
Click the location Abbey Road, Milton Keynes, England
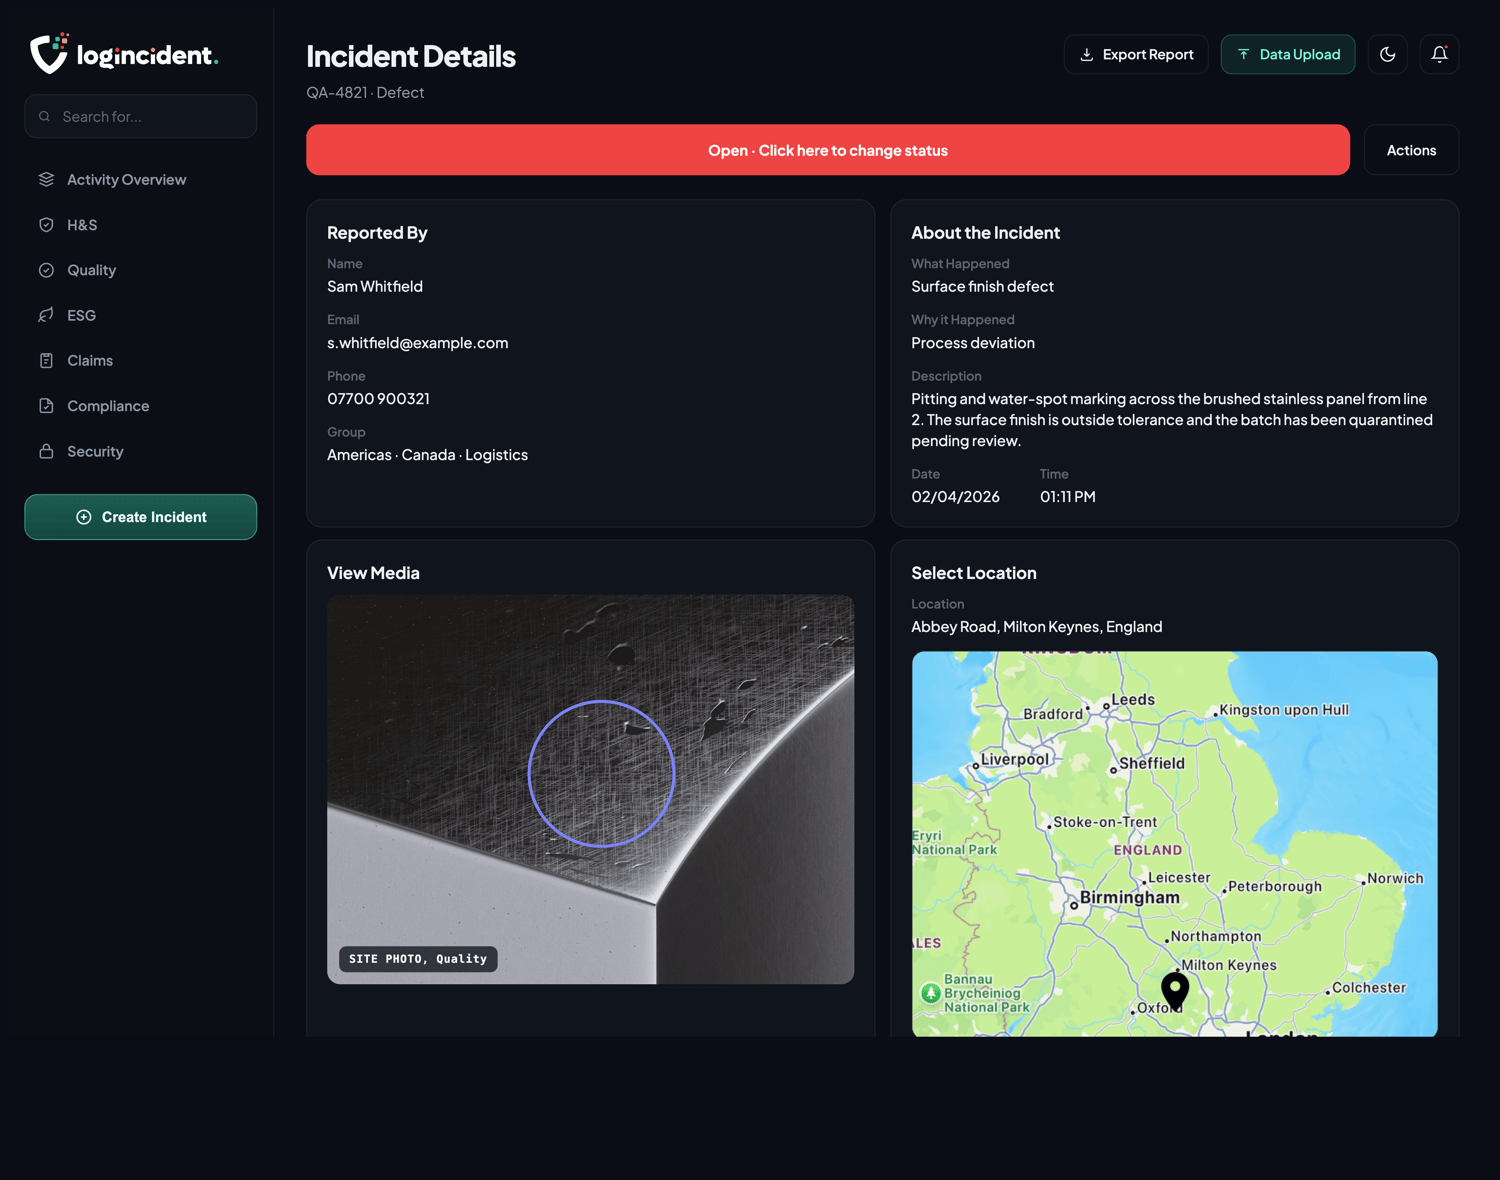pyautogui.click(x=1037, y=627)
